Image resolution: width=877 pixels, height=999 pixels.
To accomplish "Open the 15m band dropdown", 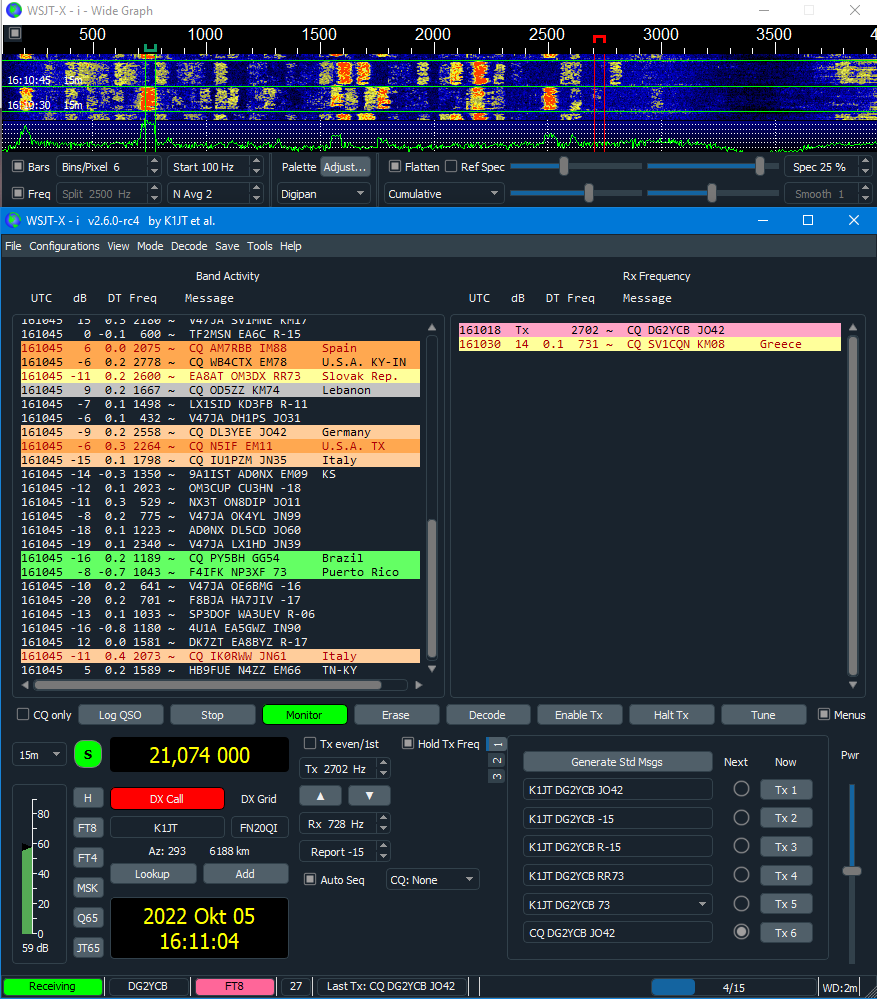I will (40, 755).
